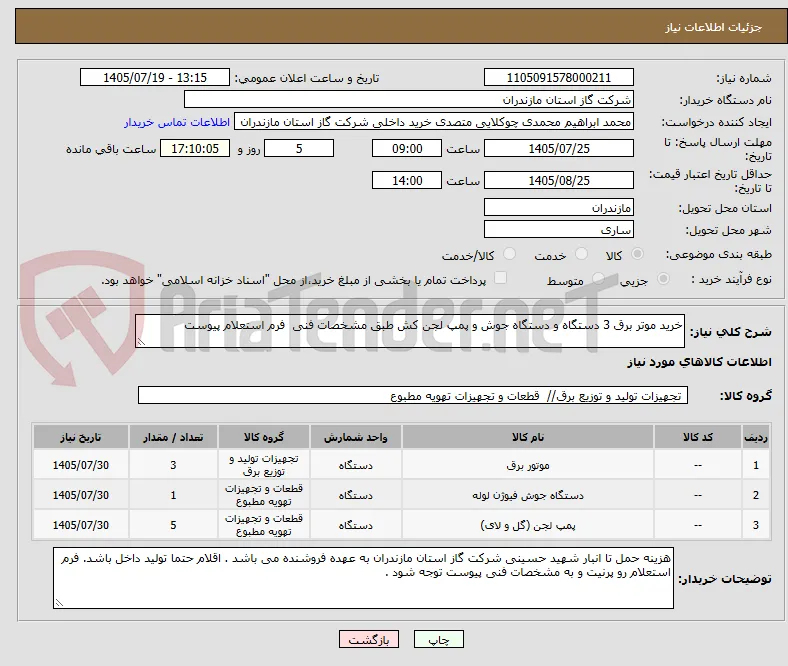
Task: Click the کد کالا column header
Action: pyautogui.click(x=698, y=437)
